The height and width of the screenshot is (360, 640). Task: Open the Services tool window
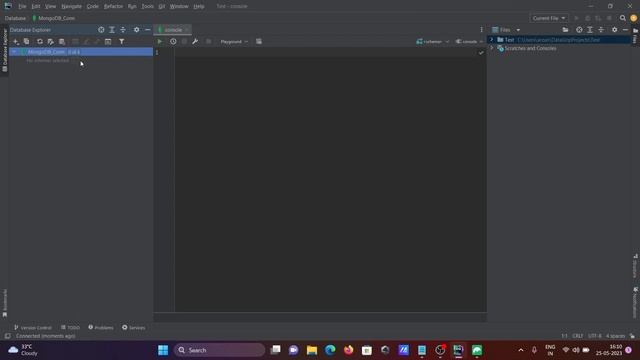click(x=133, y=327)
